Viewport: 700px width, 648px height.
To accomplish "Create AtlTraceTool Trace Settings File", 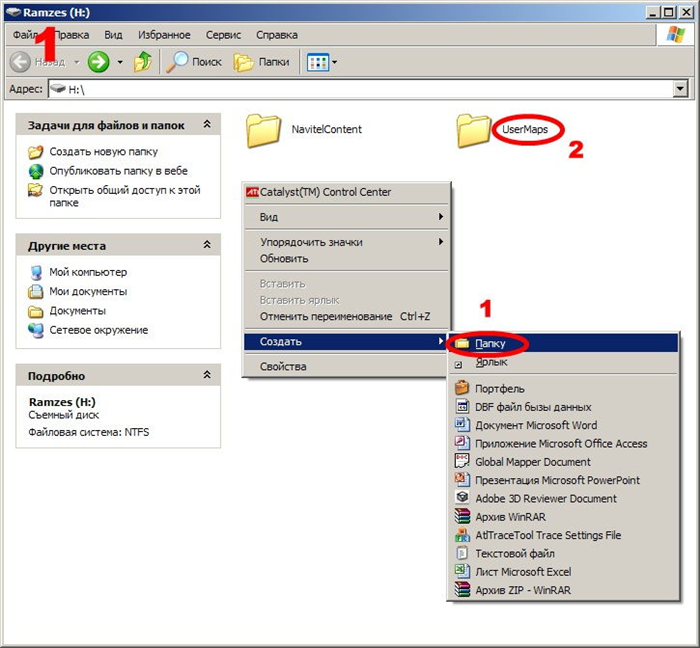I will coord(563,535).
